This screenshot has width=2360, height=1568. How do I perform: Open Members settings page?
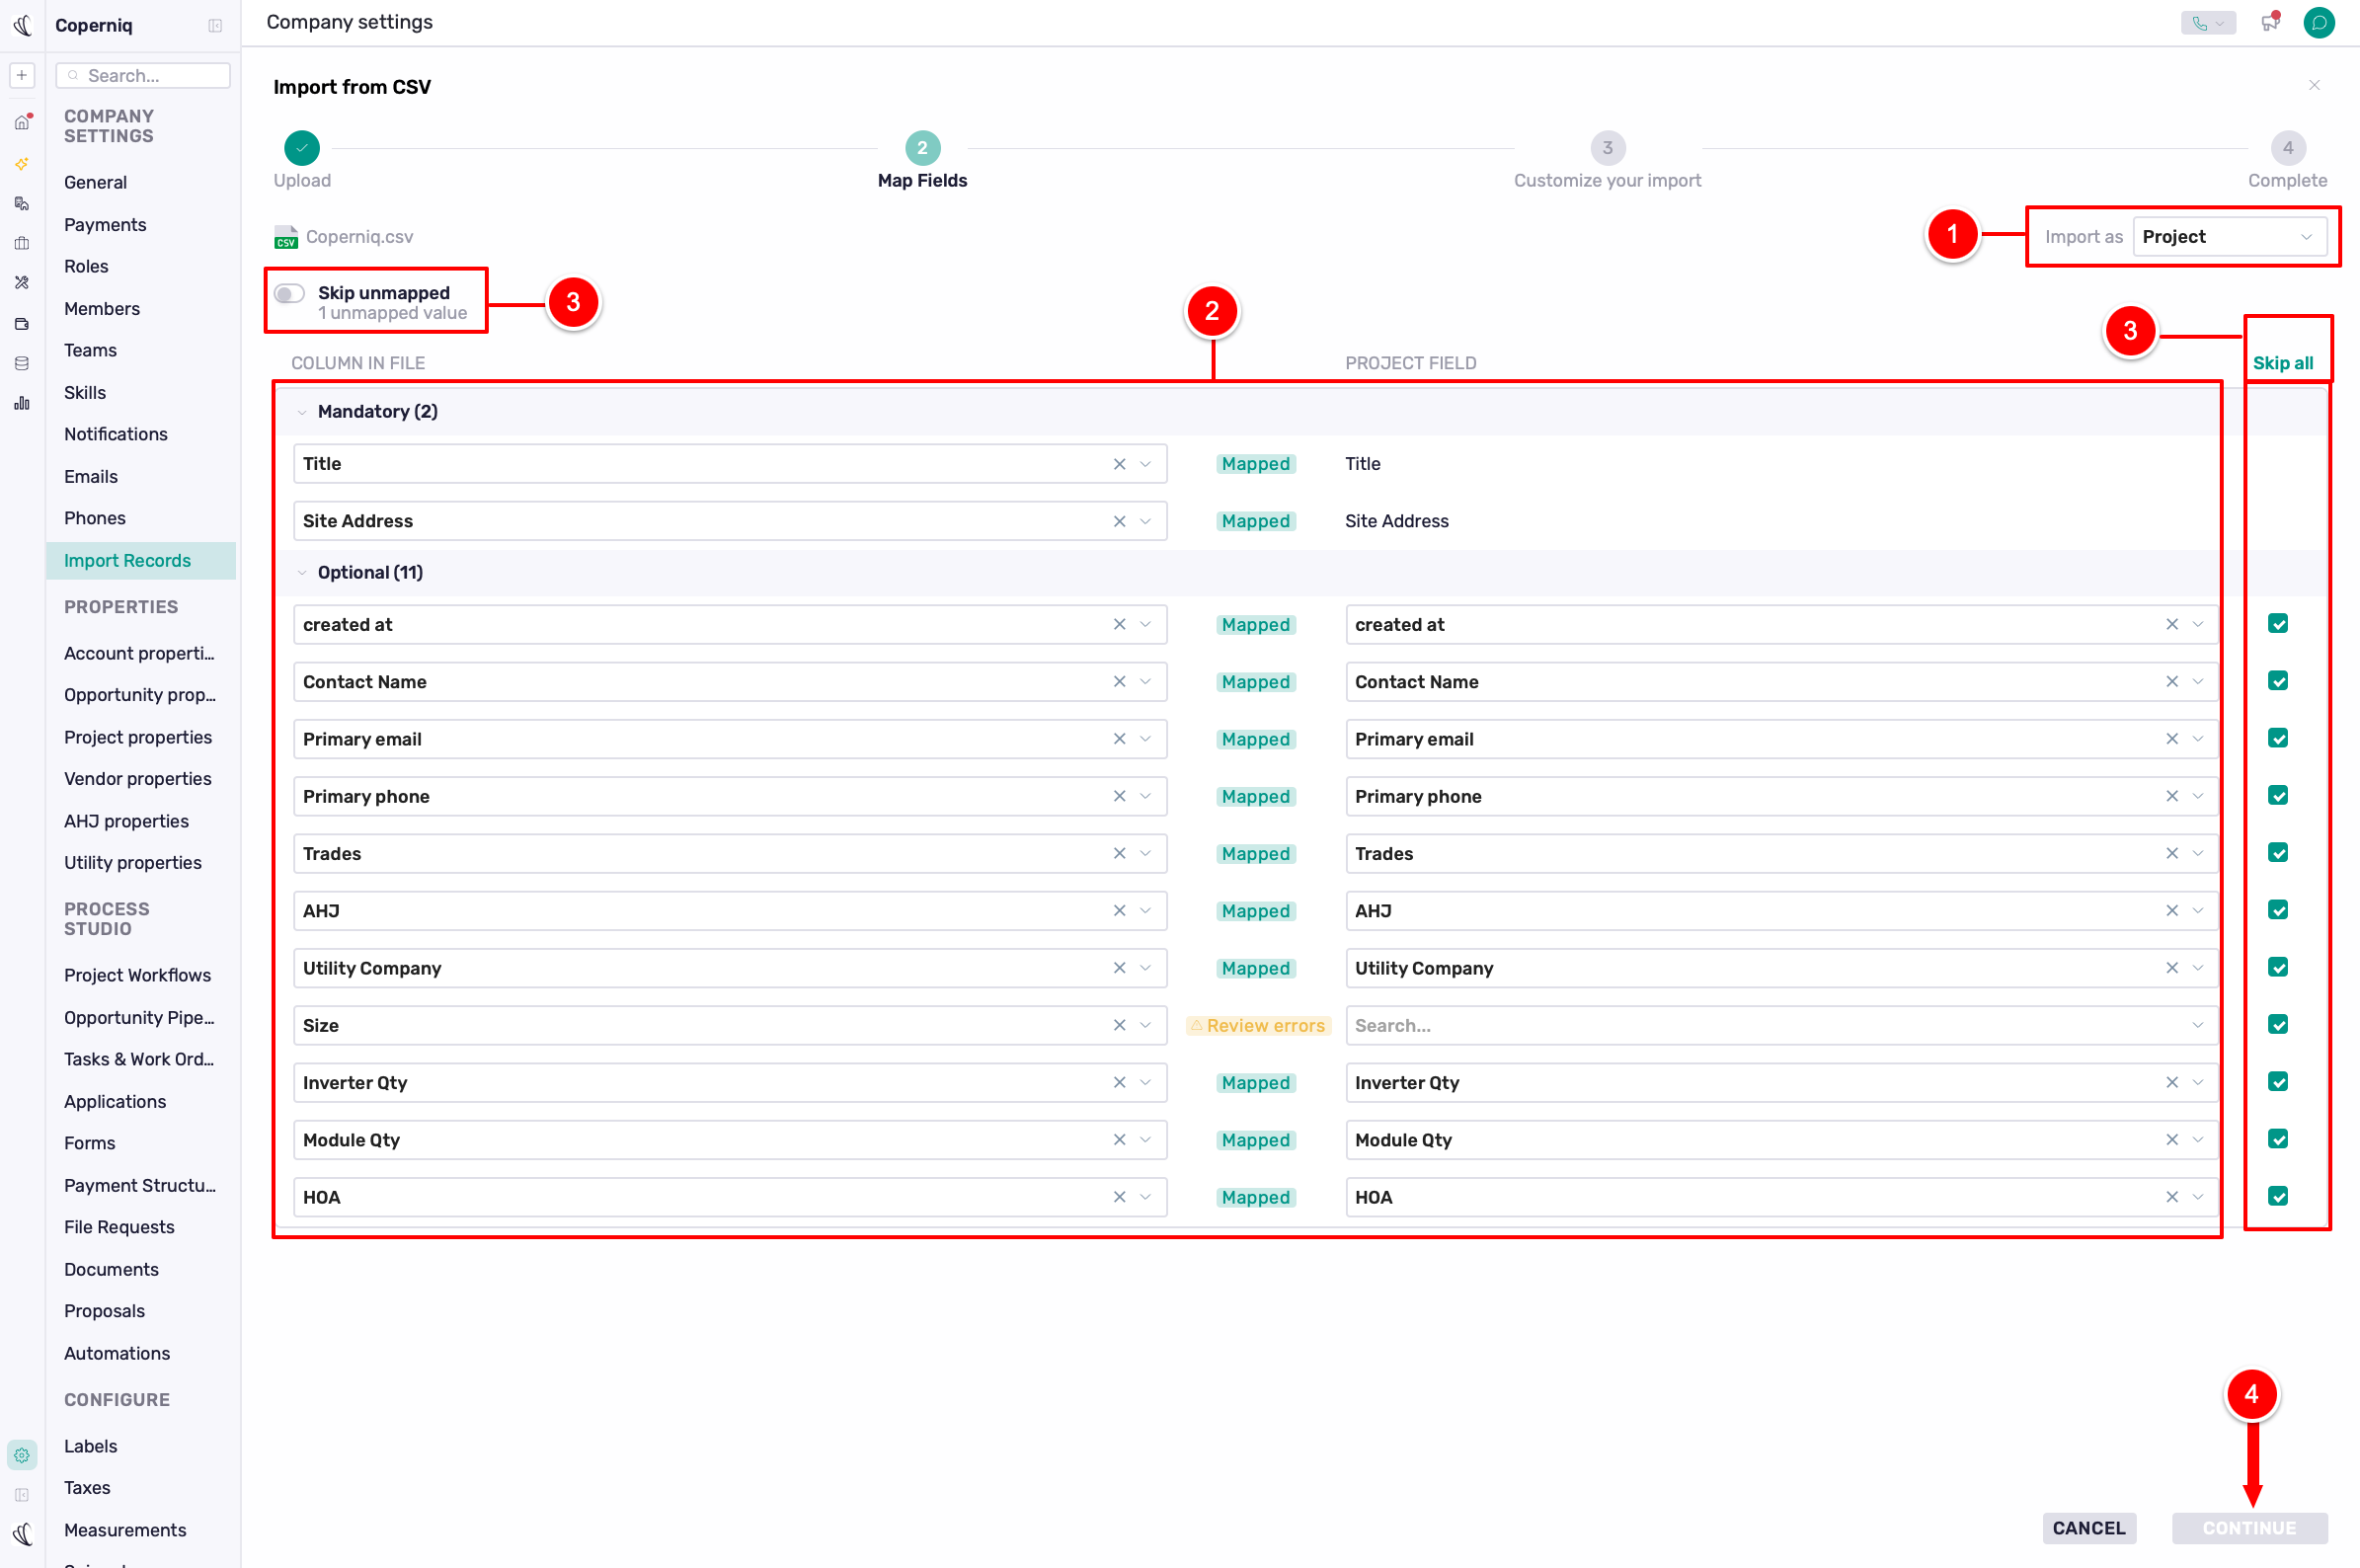102,308
